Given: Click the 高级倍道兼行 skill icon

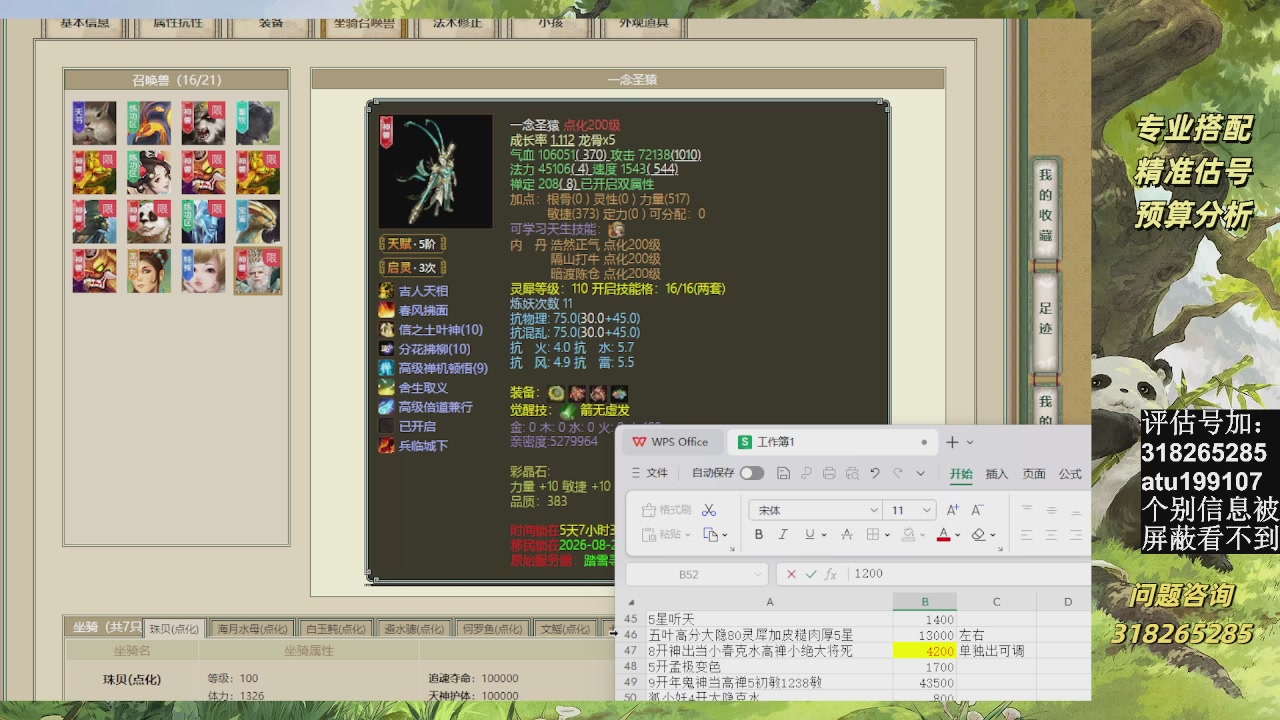Looking at the screenshot, I should coord(387,407).
